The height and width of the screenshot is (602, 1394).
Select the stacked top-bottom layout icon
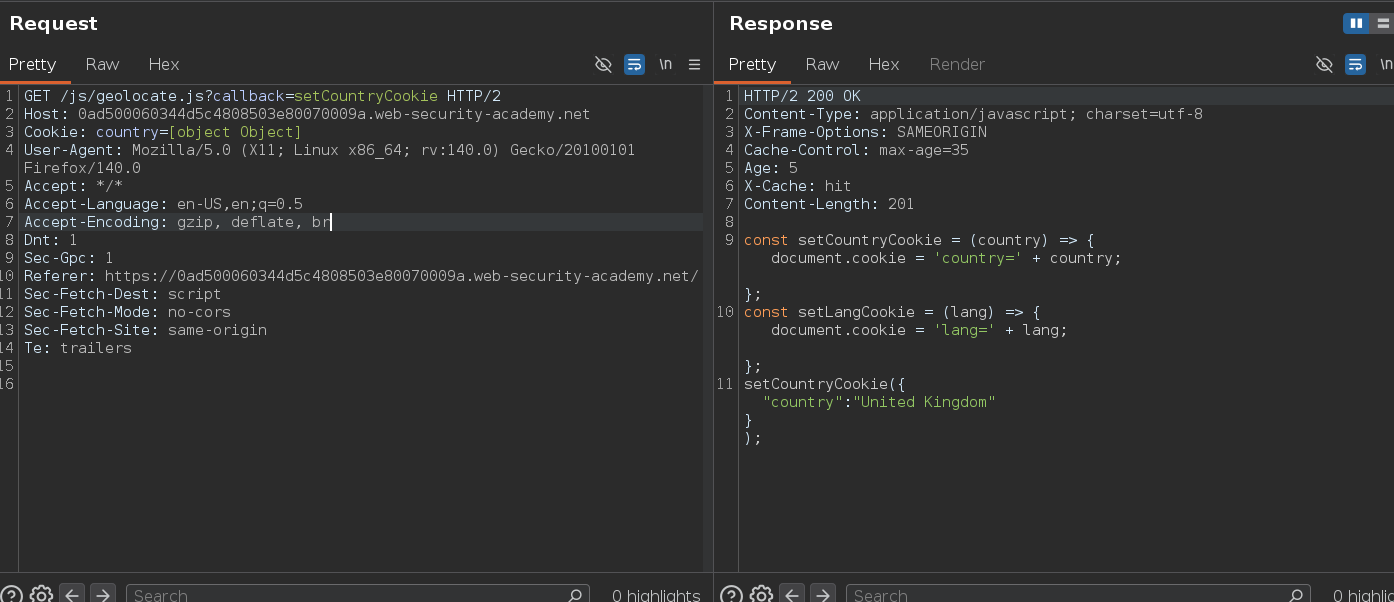coord(1383,23)
